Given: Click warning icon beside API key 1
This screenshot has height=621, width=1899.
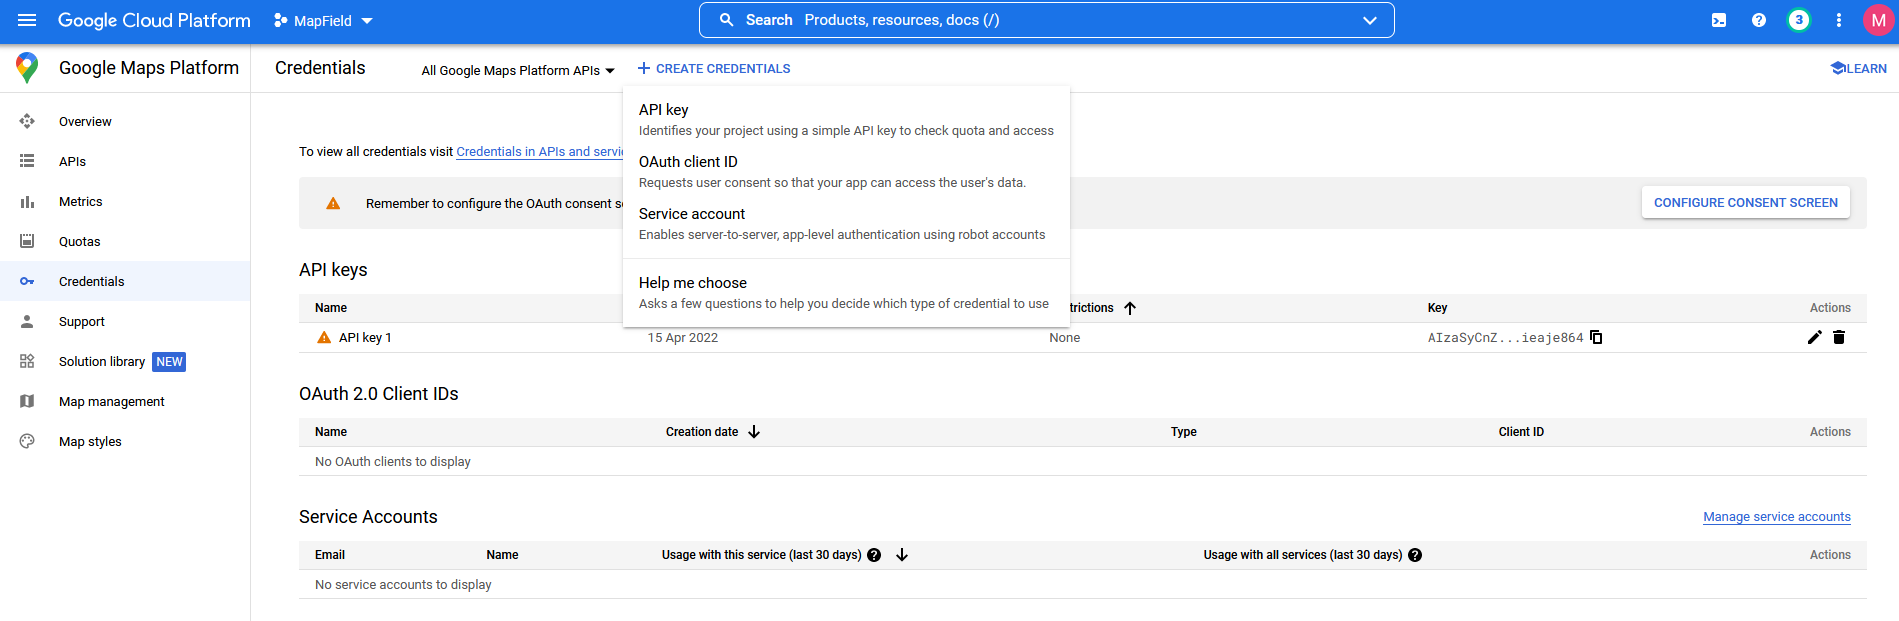Looking at the screenshot, I should point(324,338).
